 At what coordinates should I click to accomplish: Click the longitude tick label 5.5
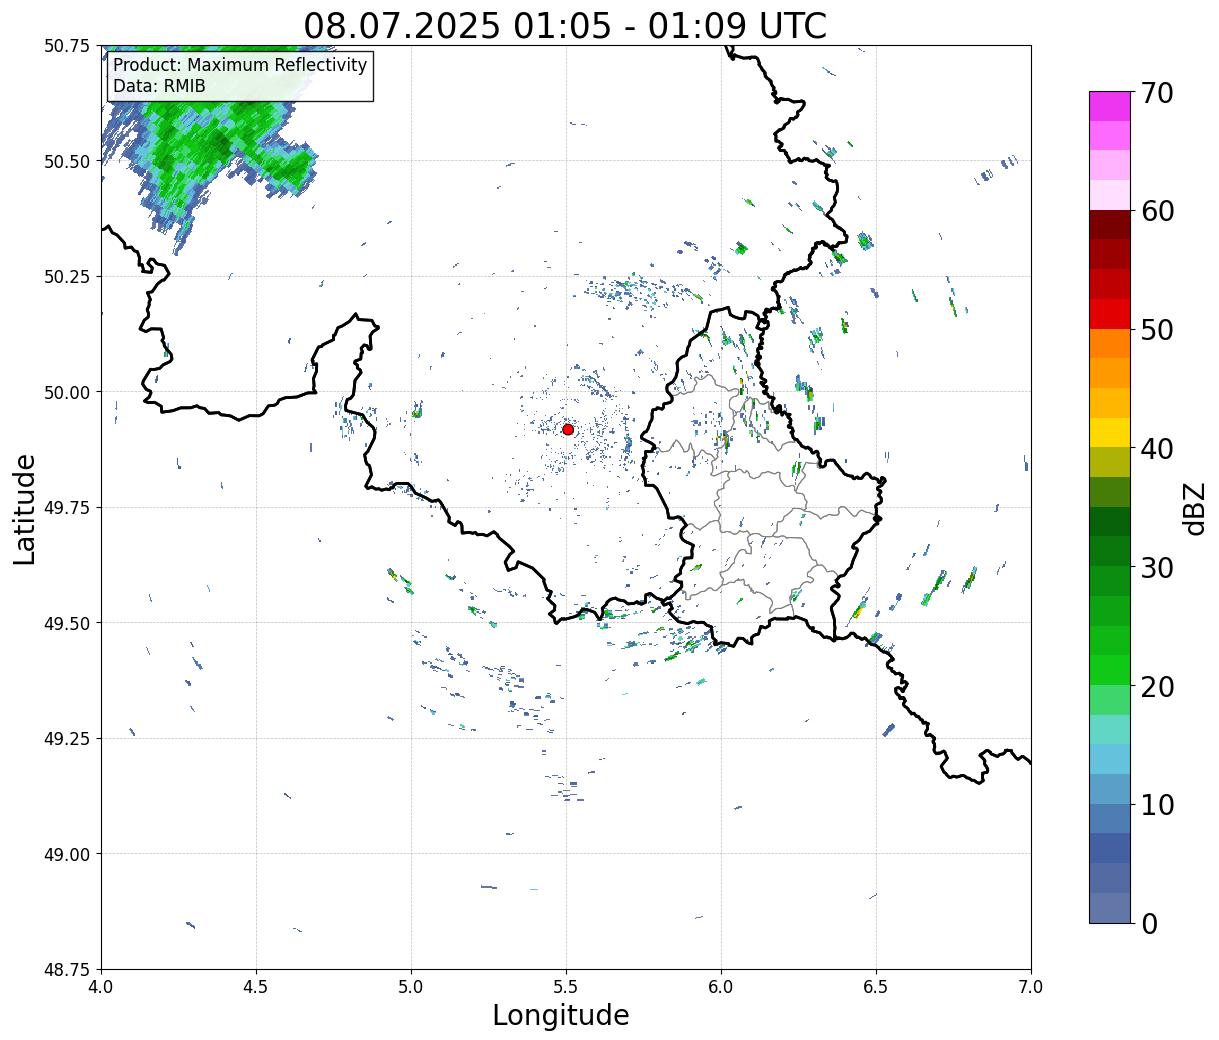coord(566,986)
